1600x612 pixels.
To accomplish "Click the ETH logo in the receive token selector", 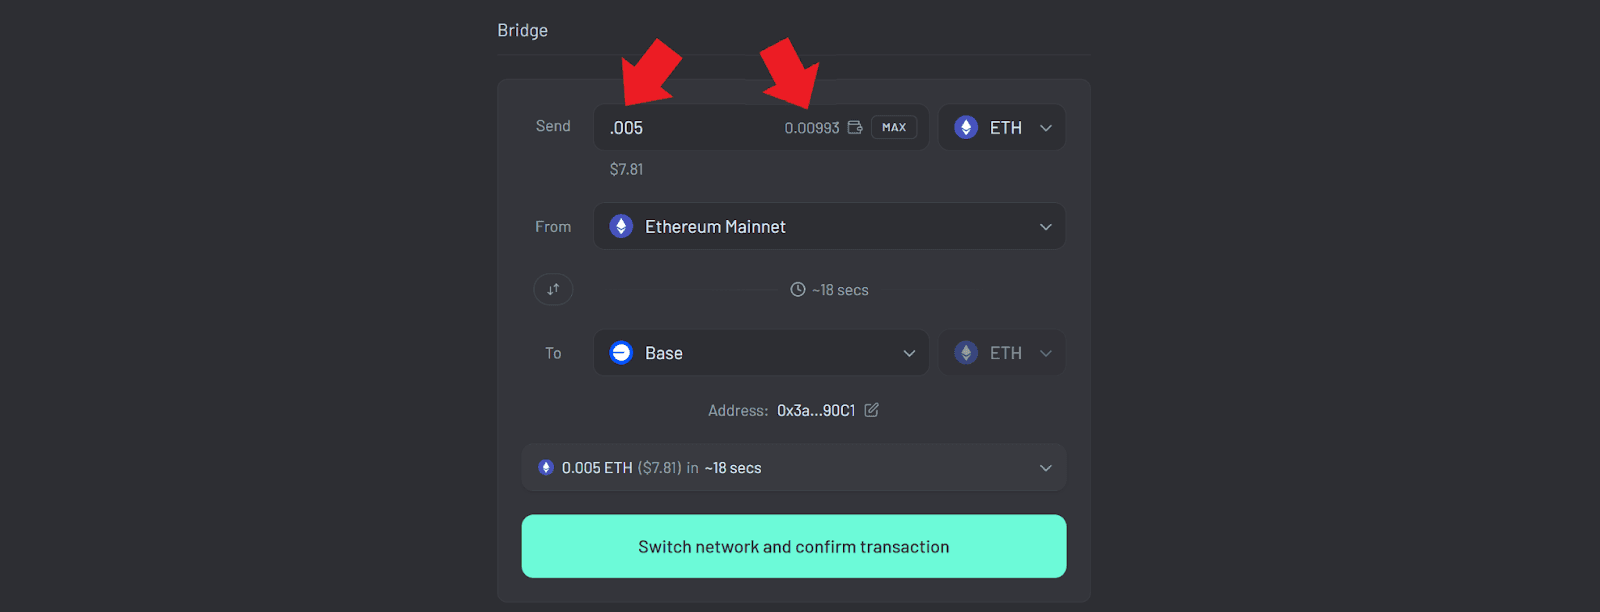I will point(965,352).
